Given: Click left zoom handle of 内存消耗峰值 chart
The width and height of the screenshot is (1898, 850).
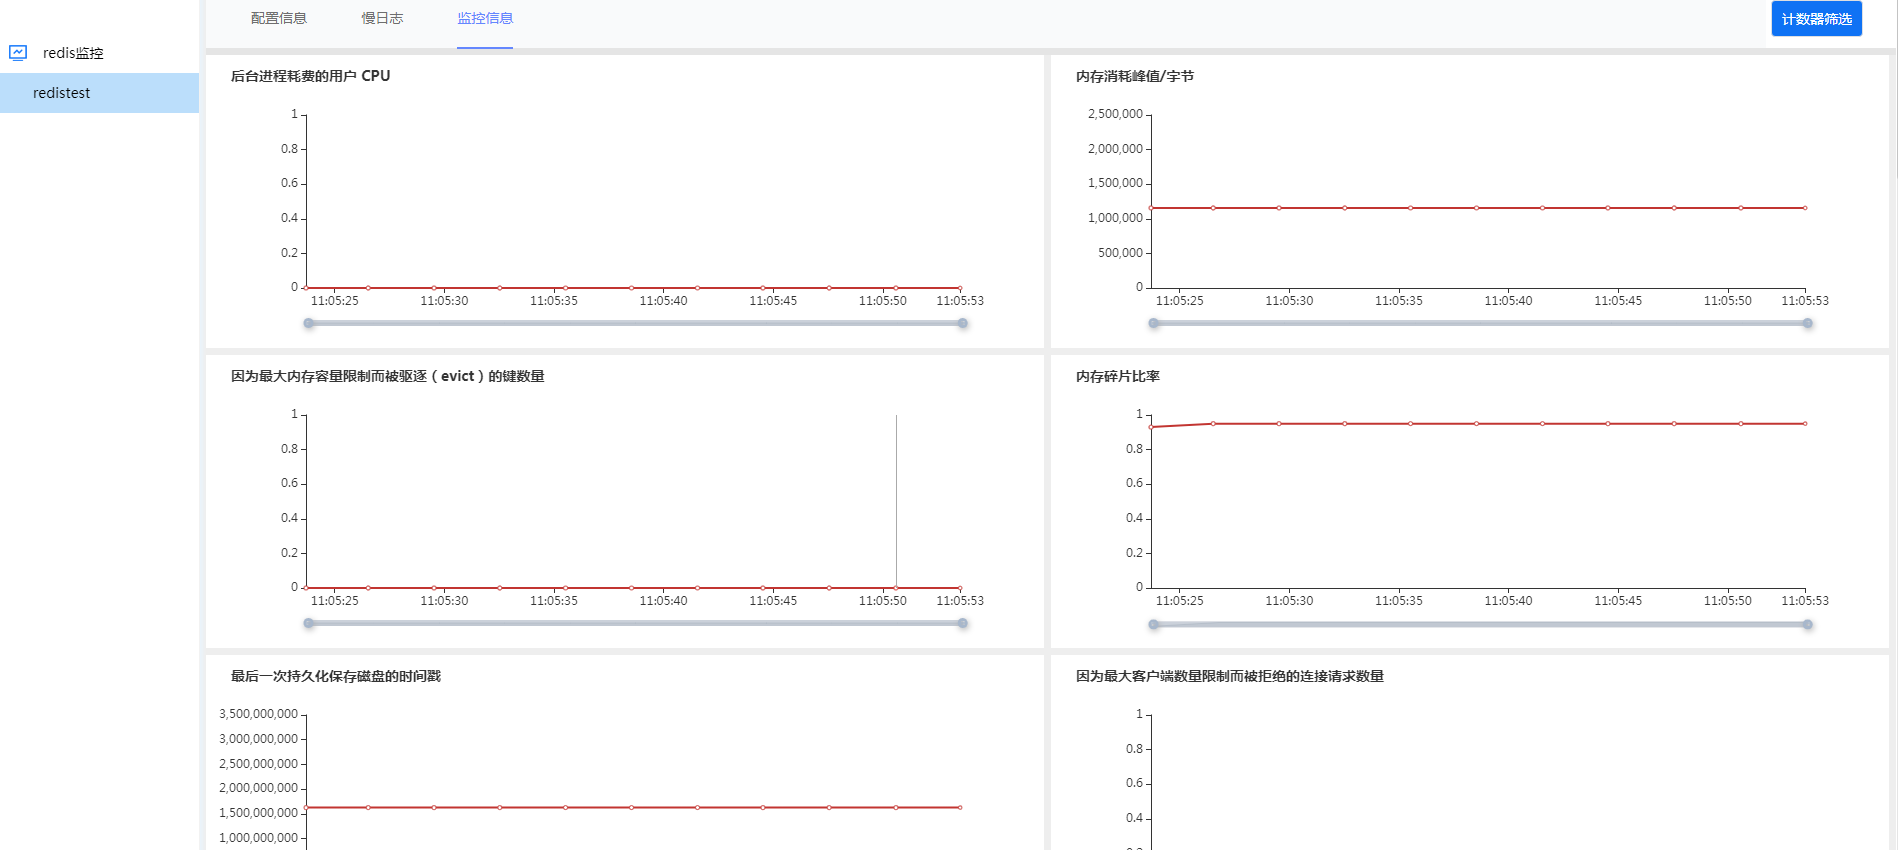Looking at the screenshot, I should (1154, 323).
